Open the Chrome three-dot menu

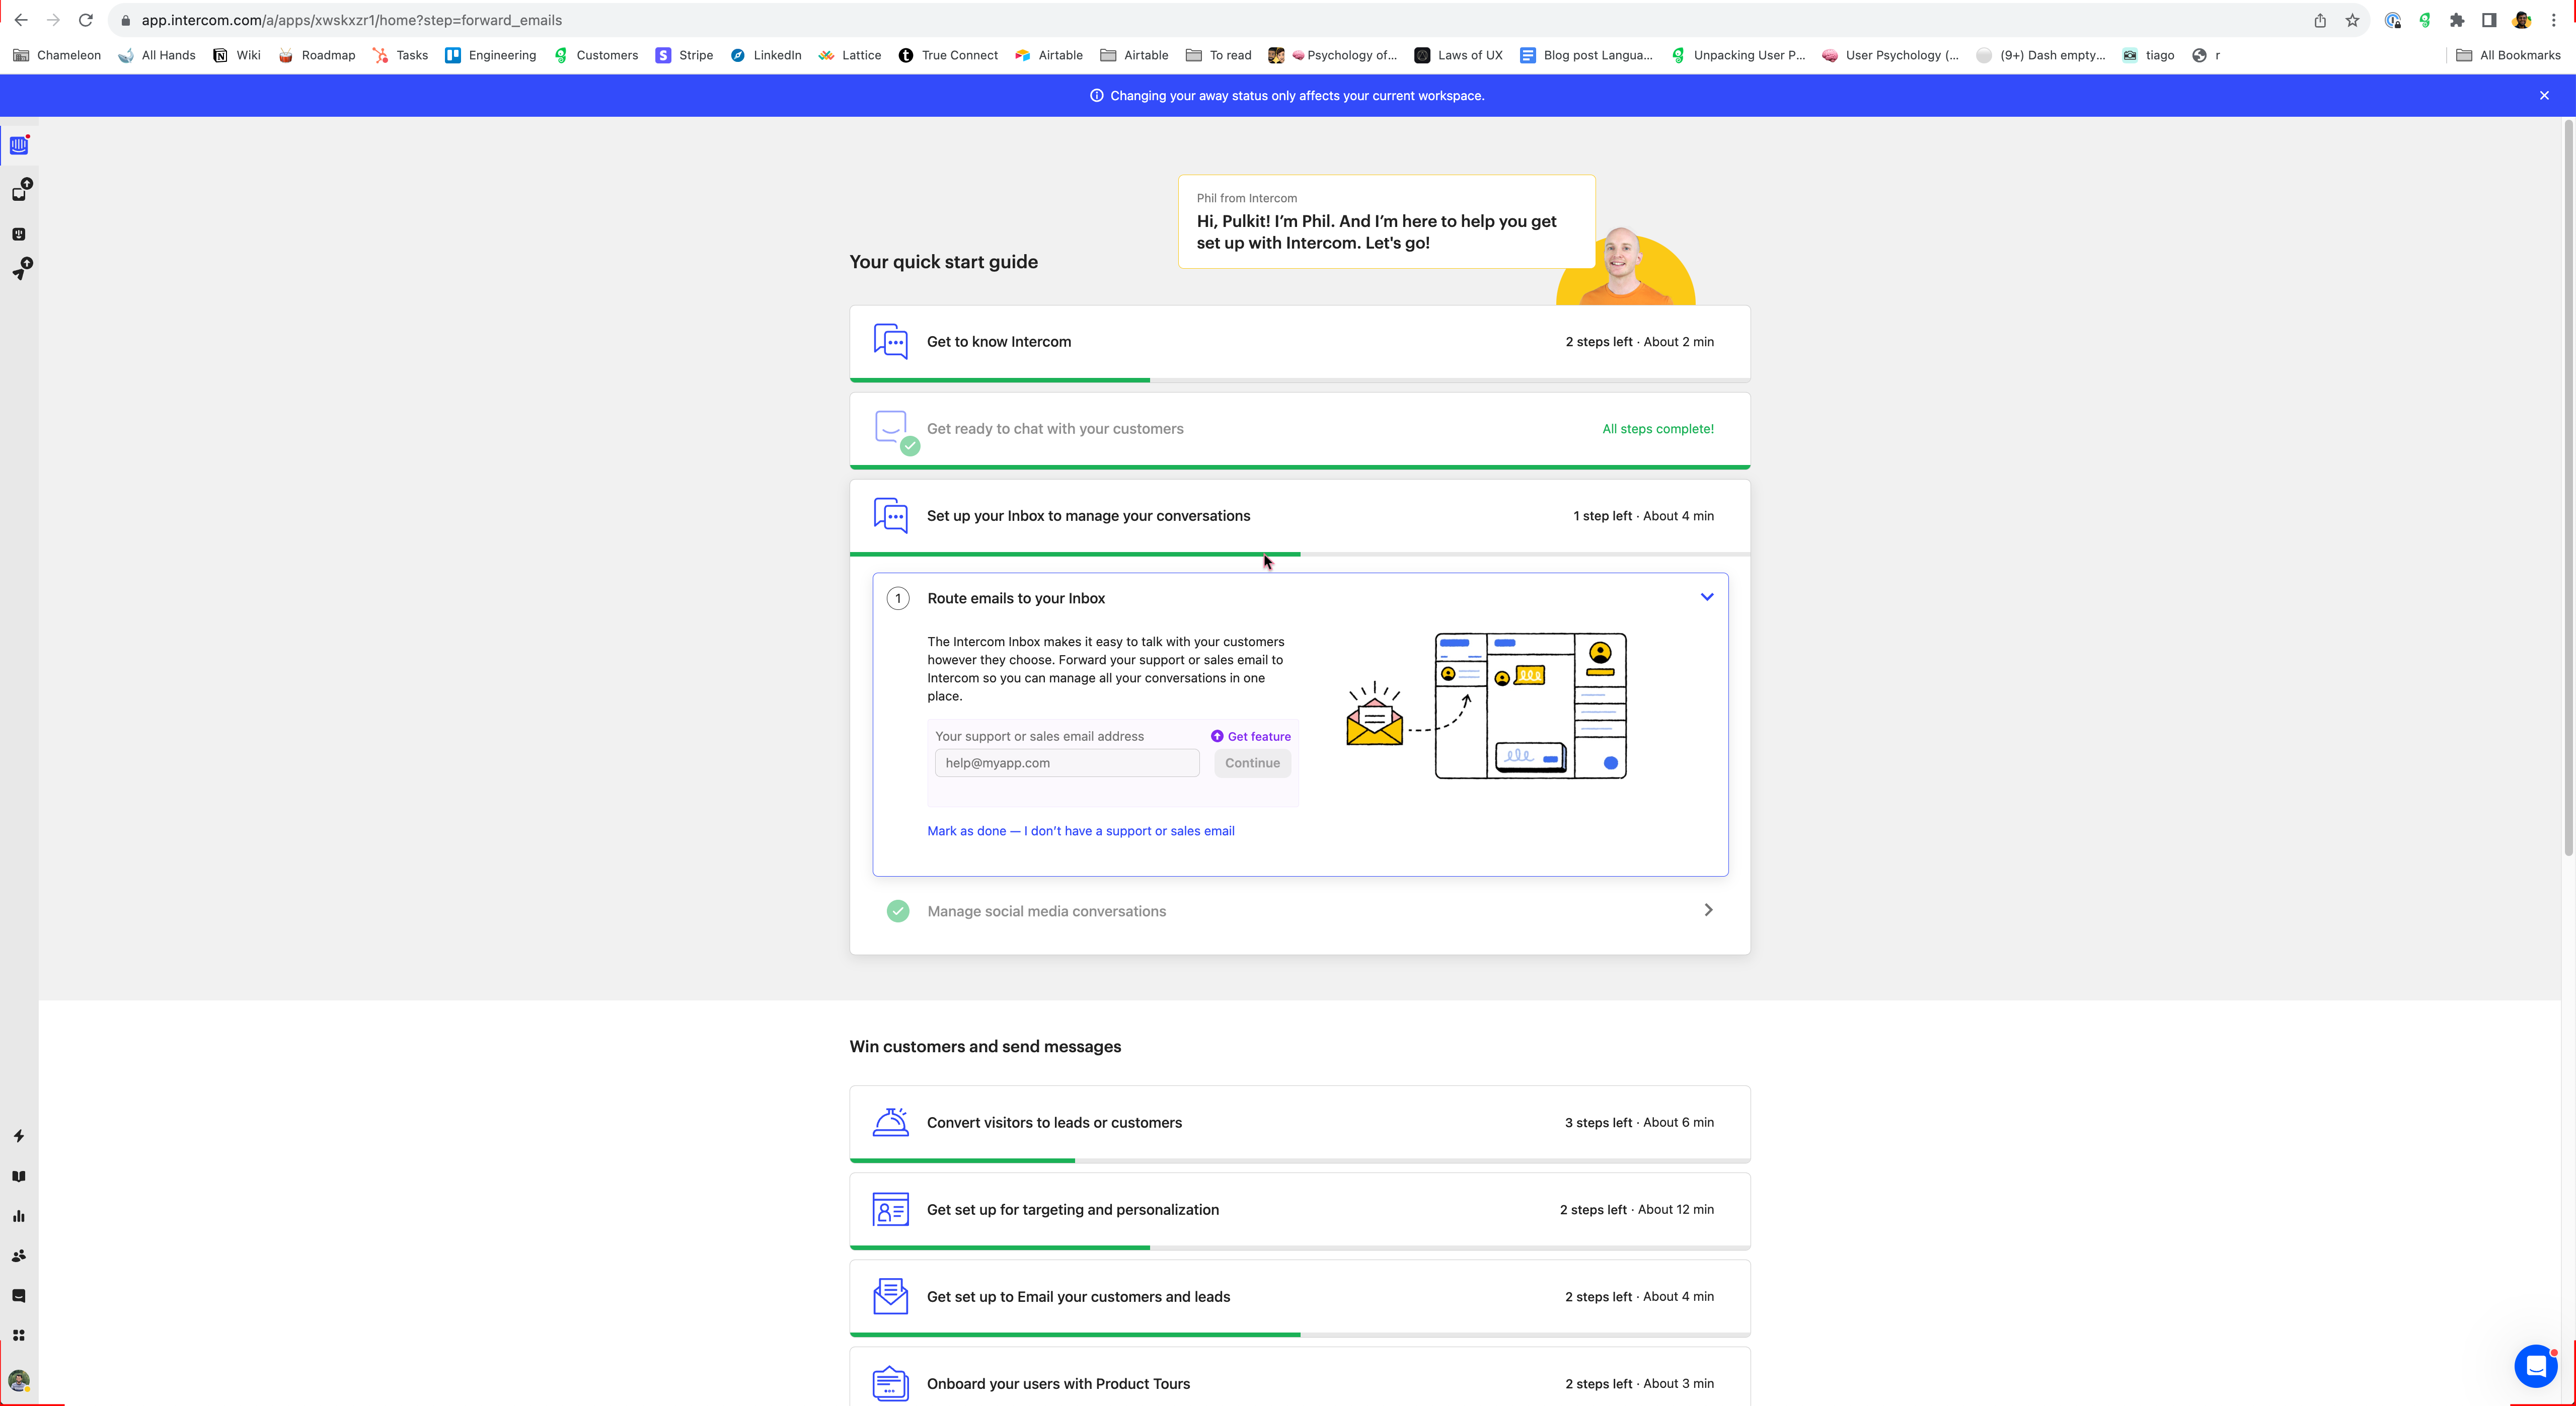(2554, 20)
